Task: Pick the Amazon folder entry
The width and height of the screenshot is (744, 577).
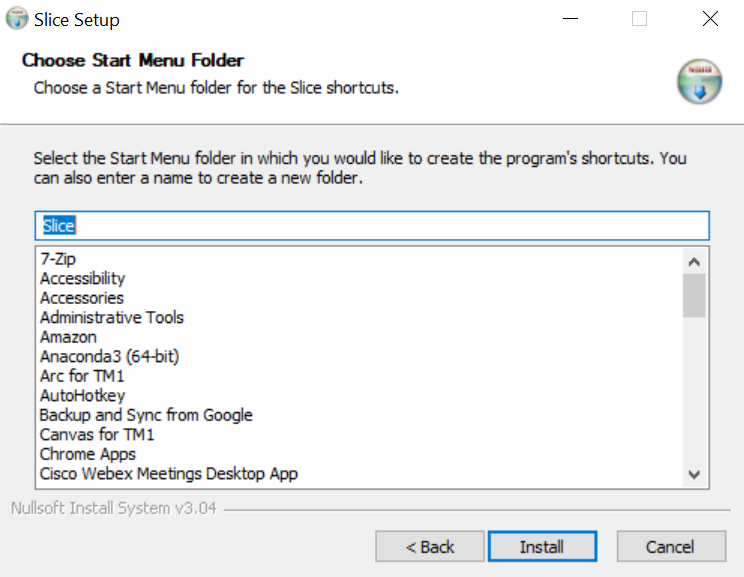Action: tap(68, 337)
